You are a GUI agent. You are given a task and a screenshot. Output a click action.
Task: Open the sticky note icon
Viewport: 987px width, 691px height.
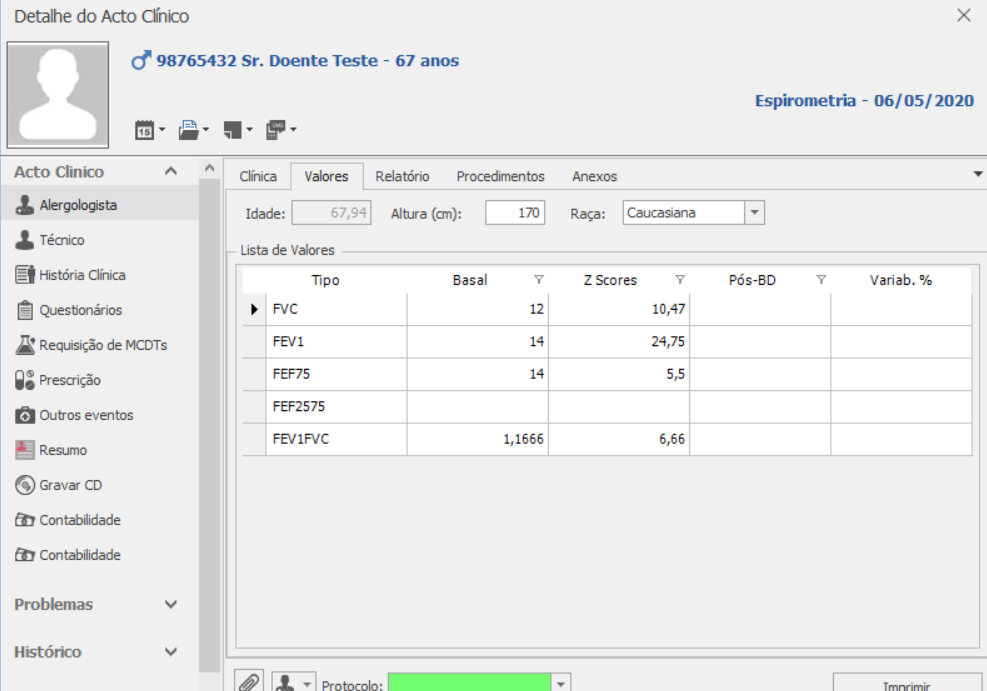click(232, 130)
